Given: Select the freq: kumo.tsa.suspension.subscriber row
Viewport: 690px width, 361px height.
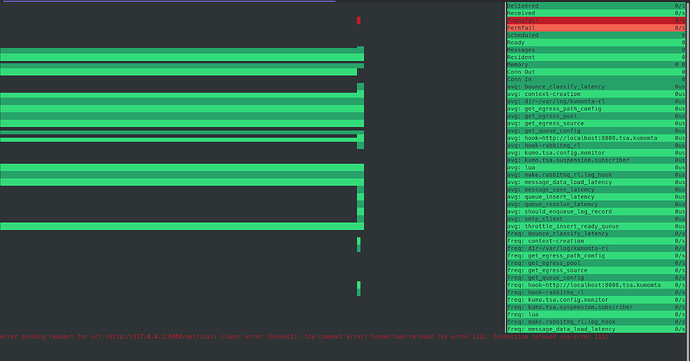Looking at the screenshot, I should click(x=596, y=307).
